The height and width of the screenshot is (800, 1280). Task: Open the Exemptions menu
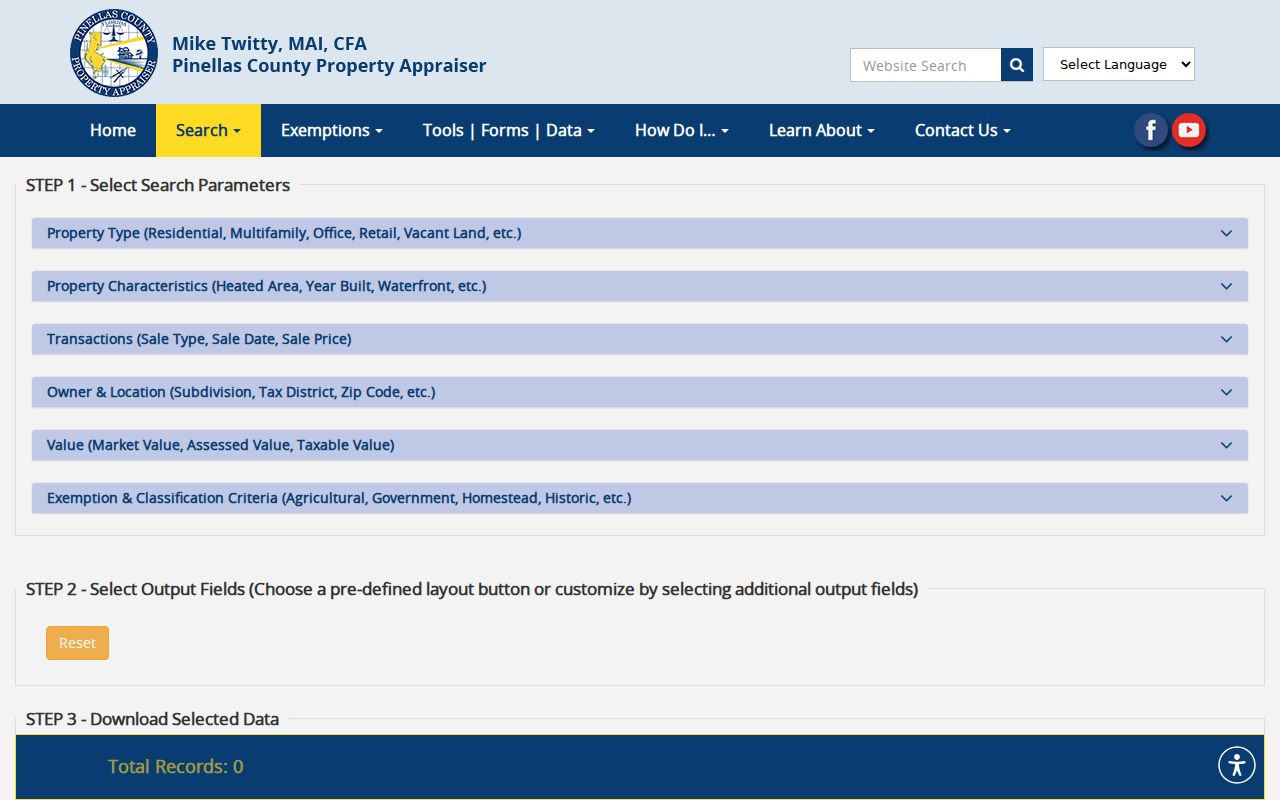coord(332,130)
